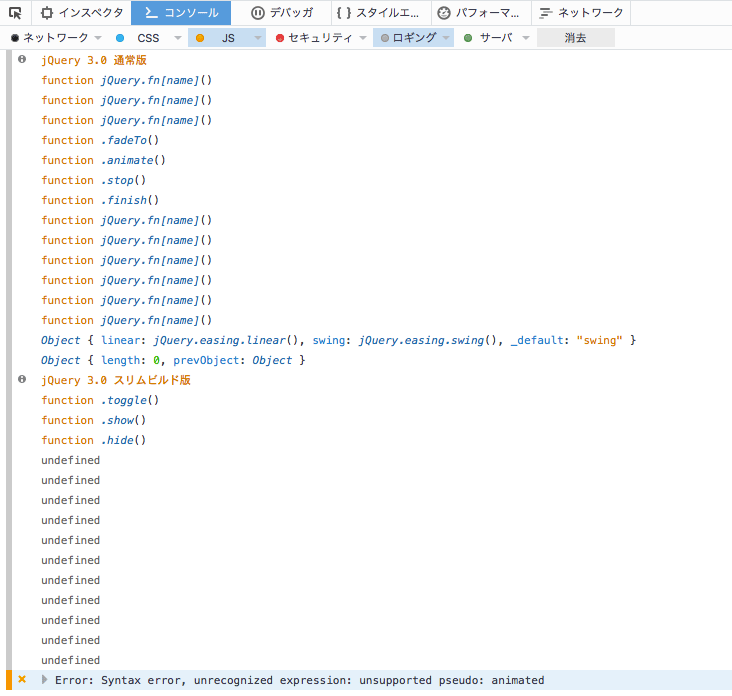
Task: Open the JS filter dropdown arrow
Action: 258,38
